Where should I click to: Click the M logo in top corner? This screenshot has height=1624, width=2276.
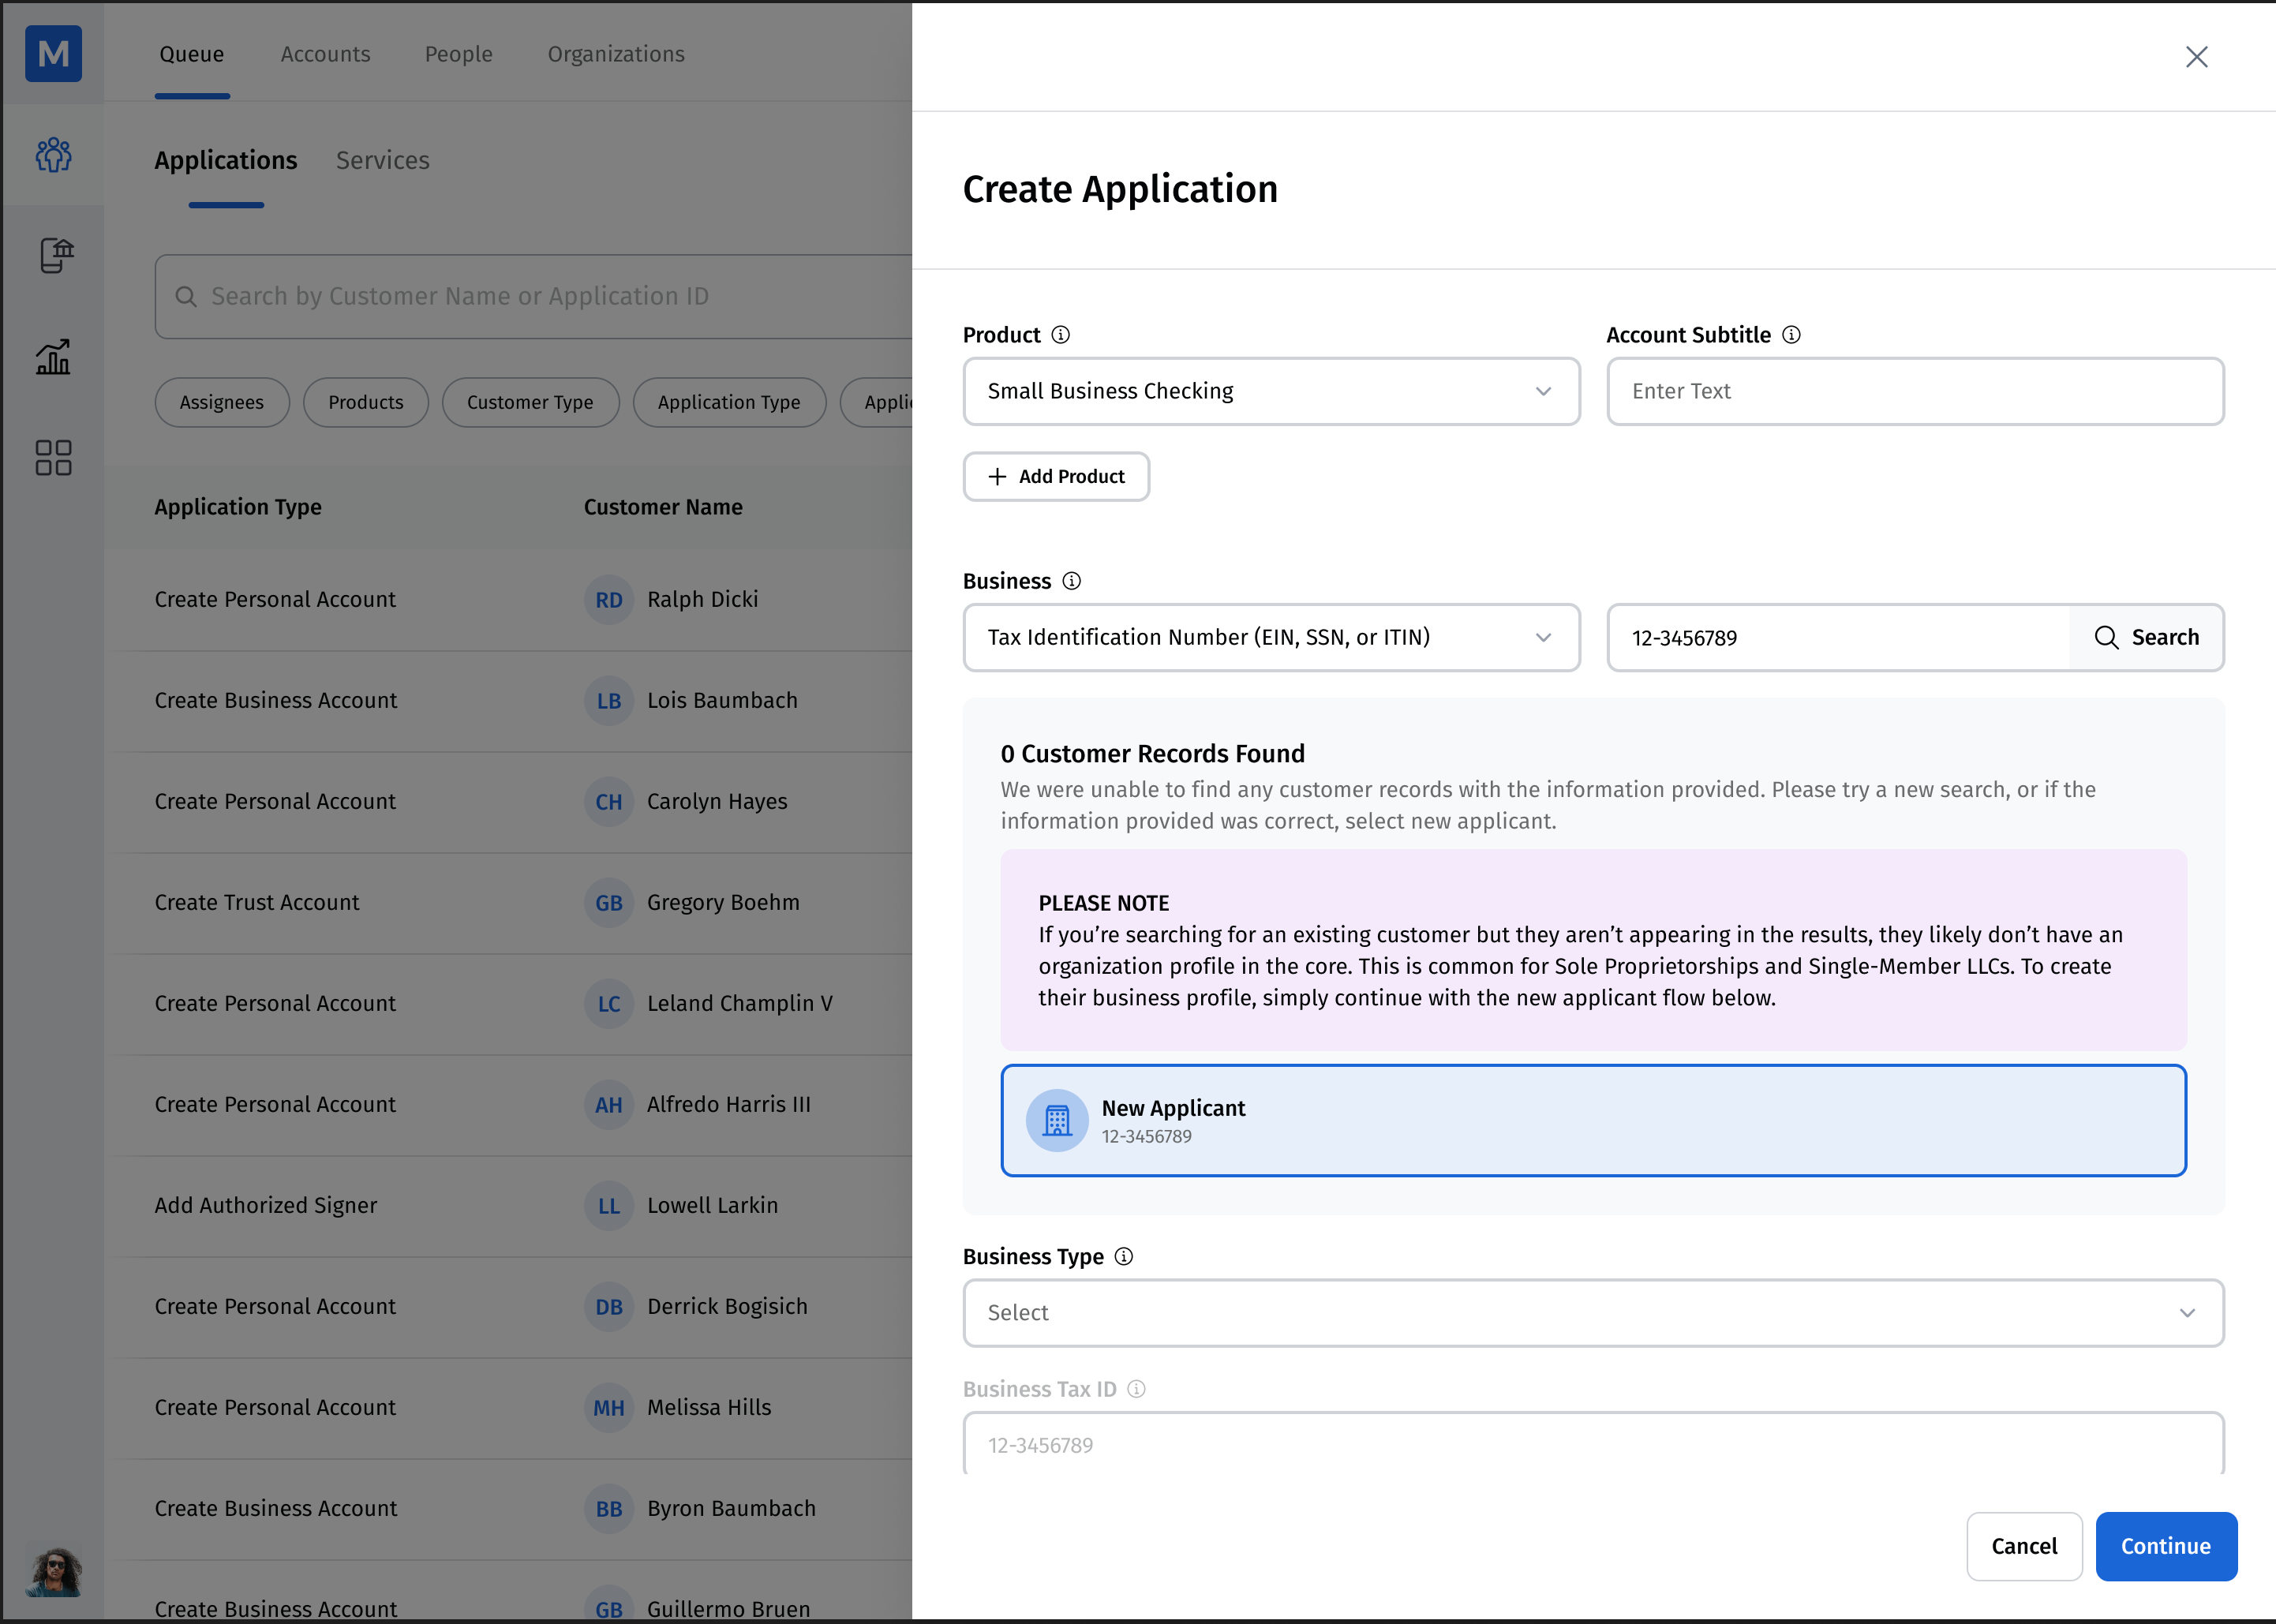53,53
